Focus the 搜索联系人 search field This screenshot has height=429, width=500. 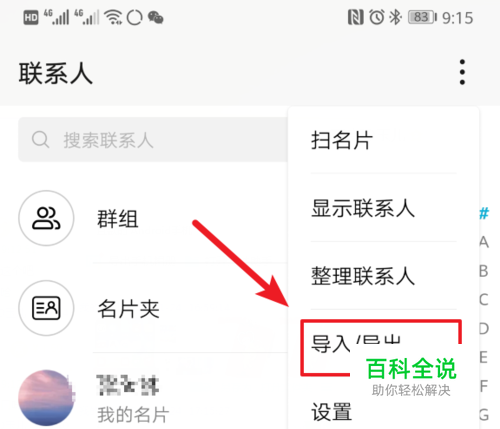(153, 139)
